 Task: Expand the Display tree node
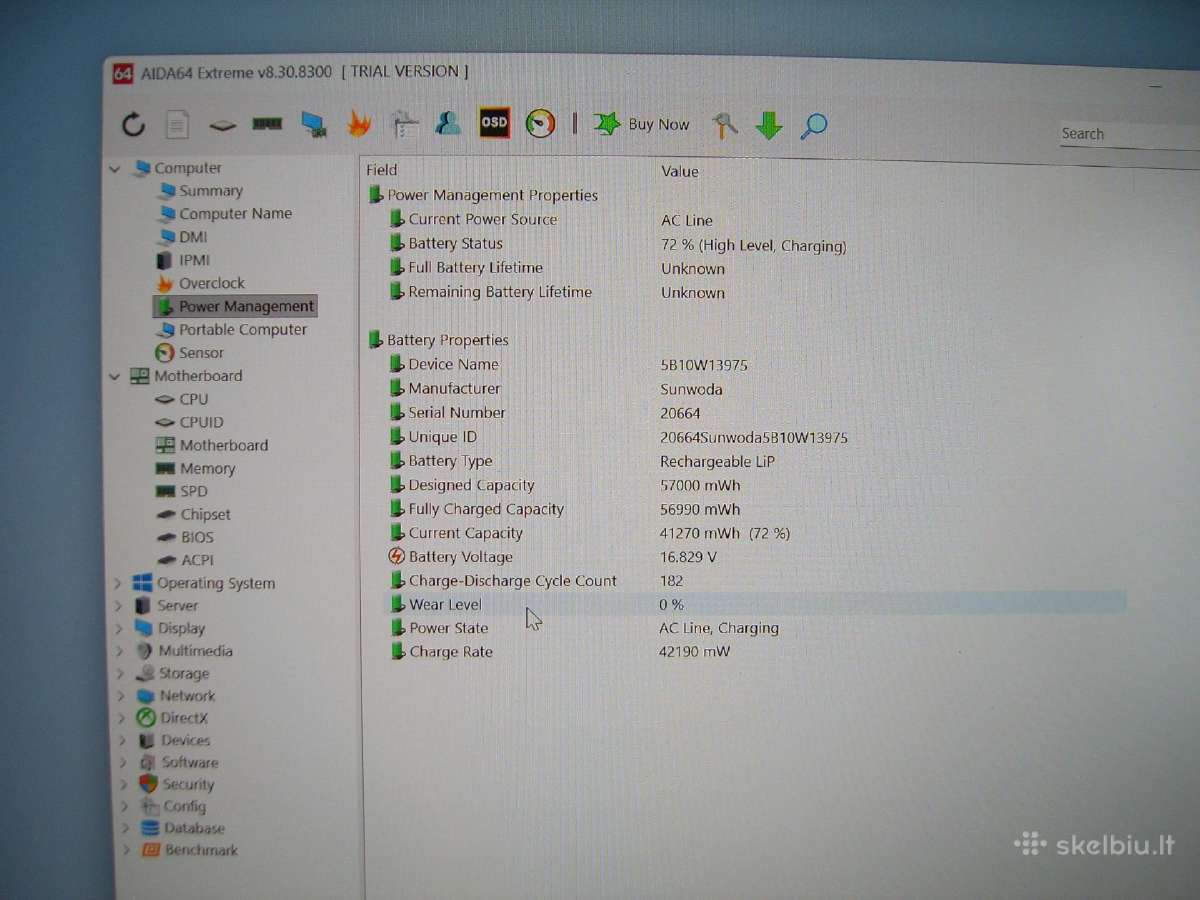click(x=119, y=628)
